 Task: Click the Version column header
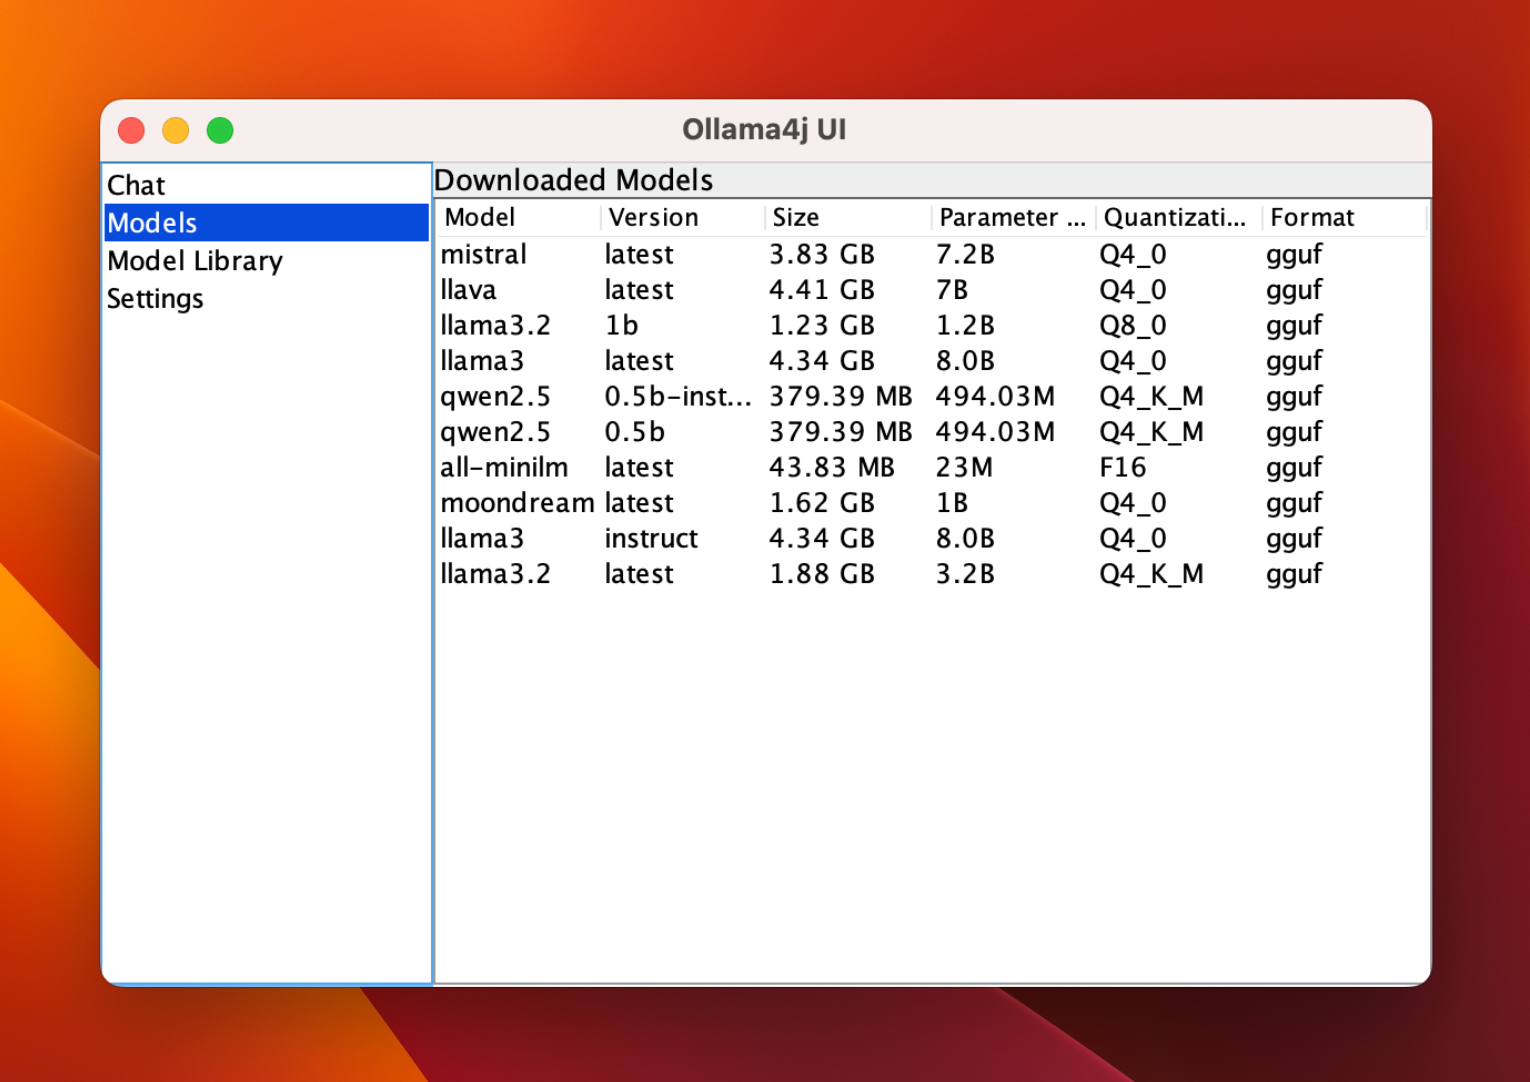[x=653, y=218]
